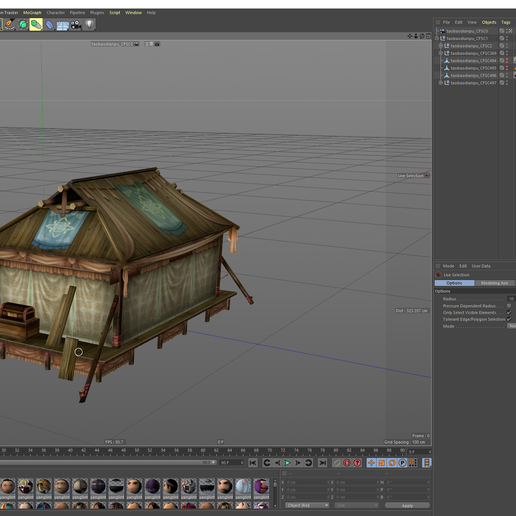
Task: Toggle red visibility dots of taobaodianpu_CFSC494
Action: [507, 61]
